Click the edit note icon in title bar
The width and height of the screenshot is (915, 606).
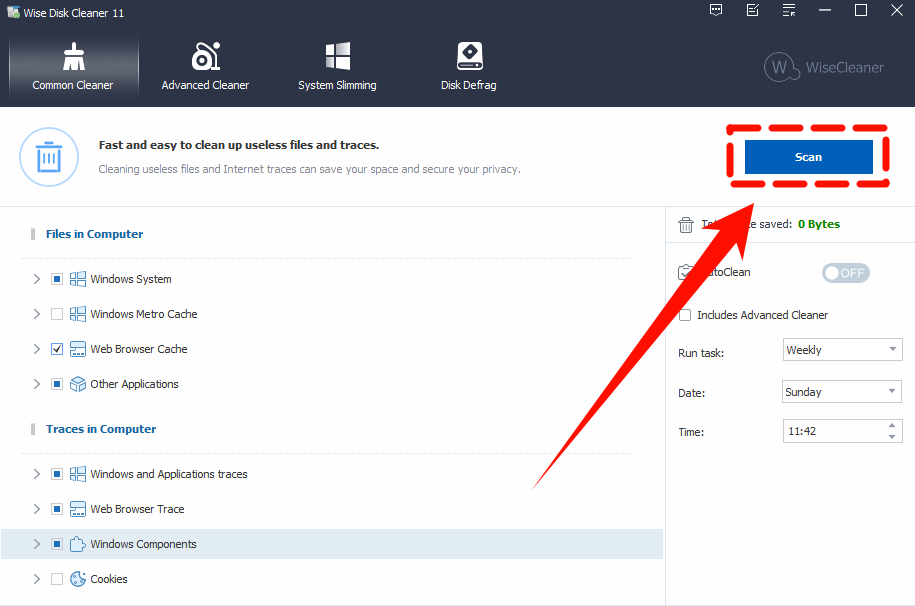click(x=752, y=11)
